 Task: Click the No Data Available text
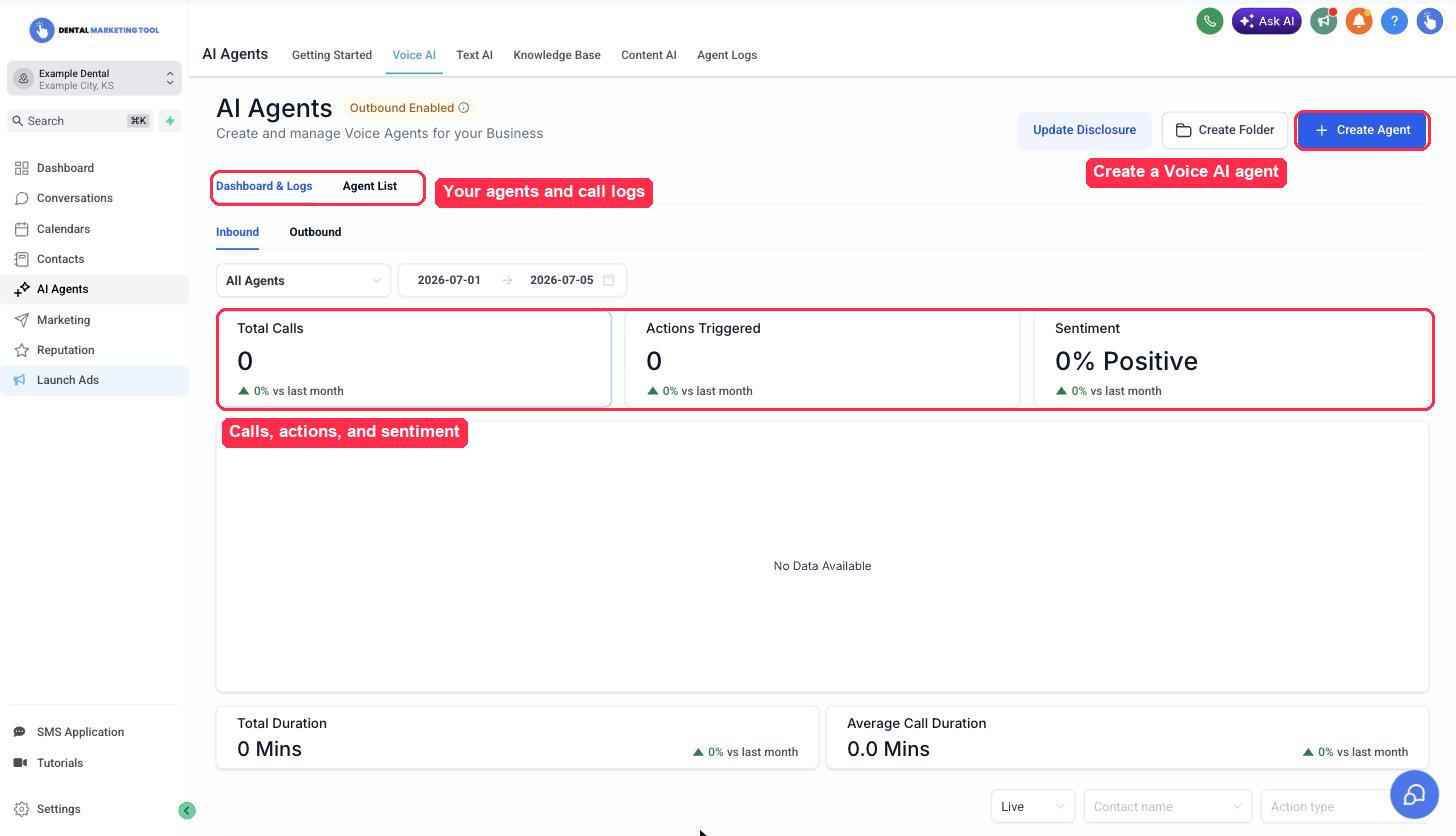[x=822, y=566]
